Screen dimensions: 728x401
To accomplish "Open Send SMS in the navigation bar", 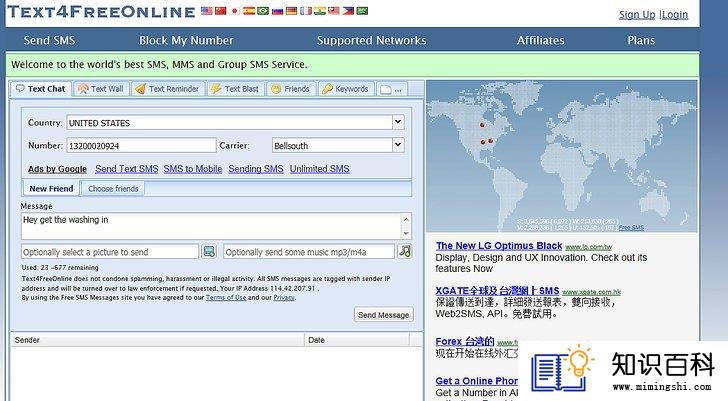I will tap(49, 40).
